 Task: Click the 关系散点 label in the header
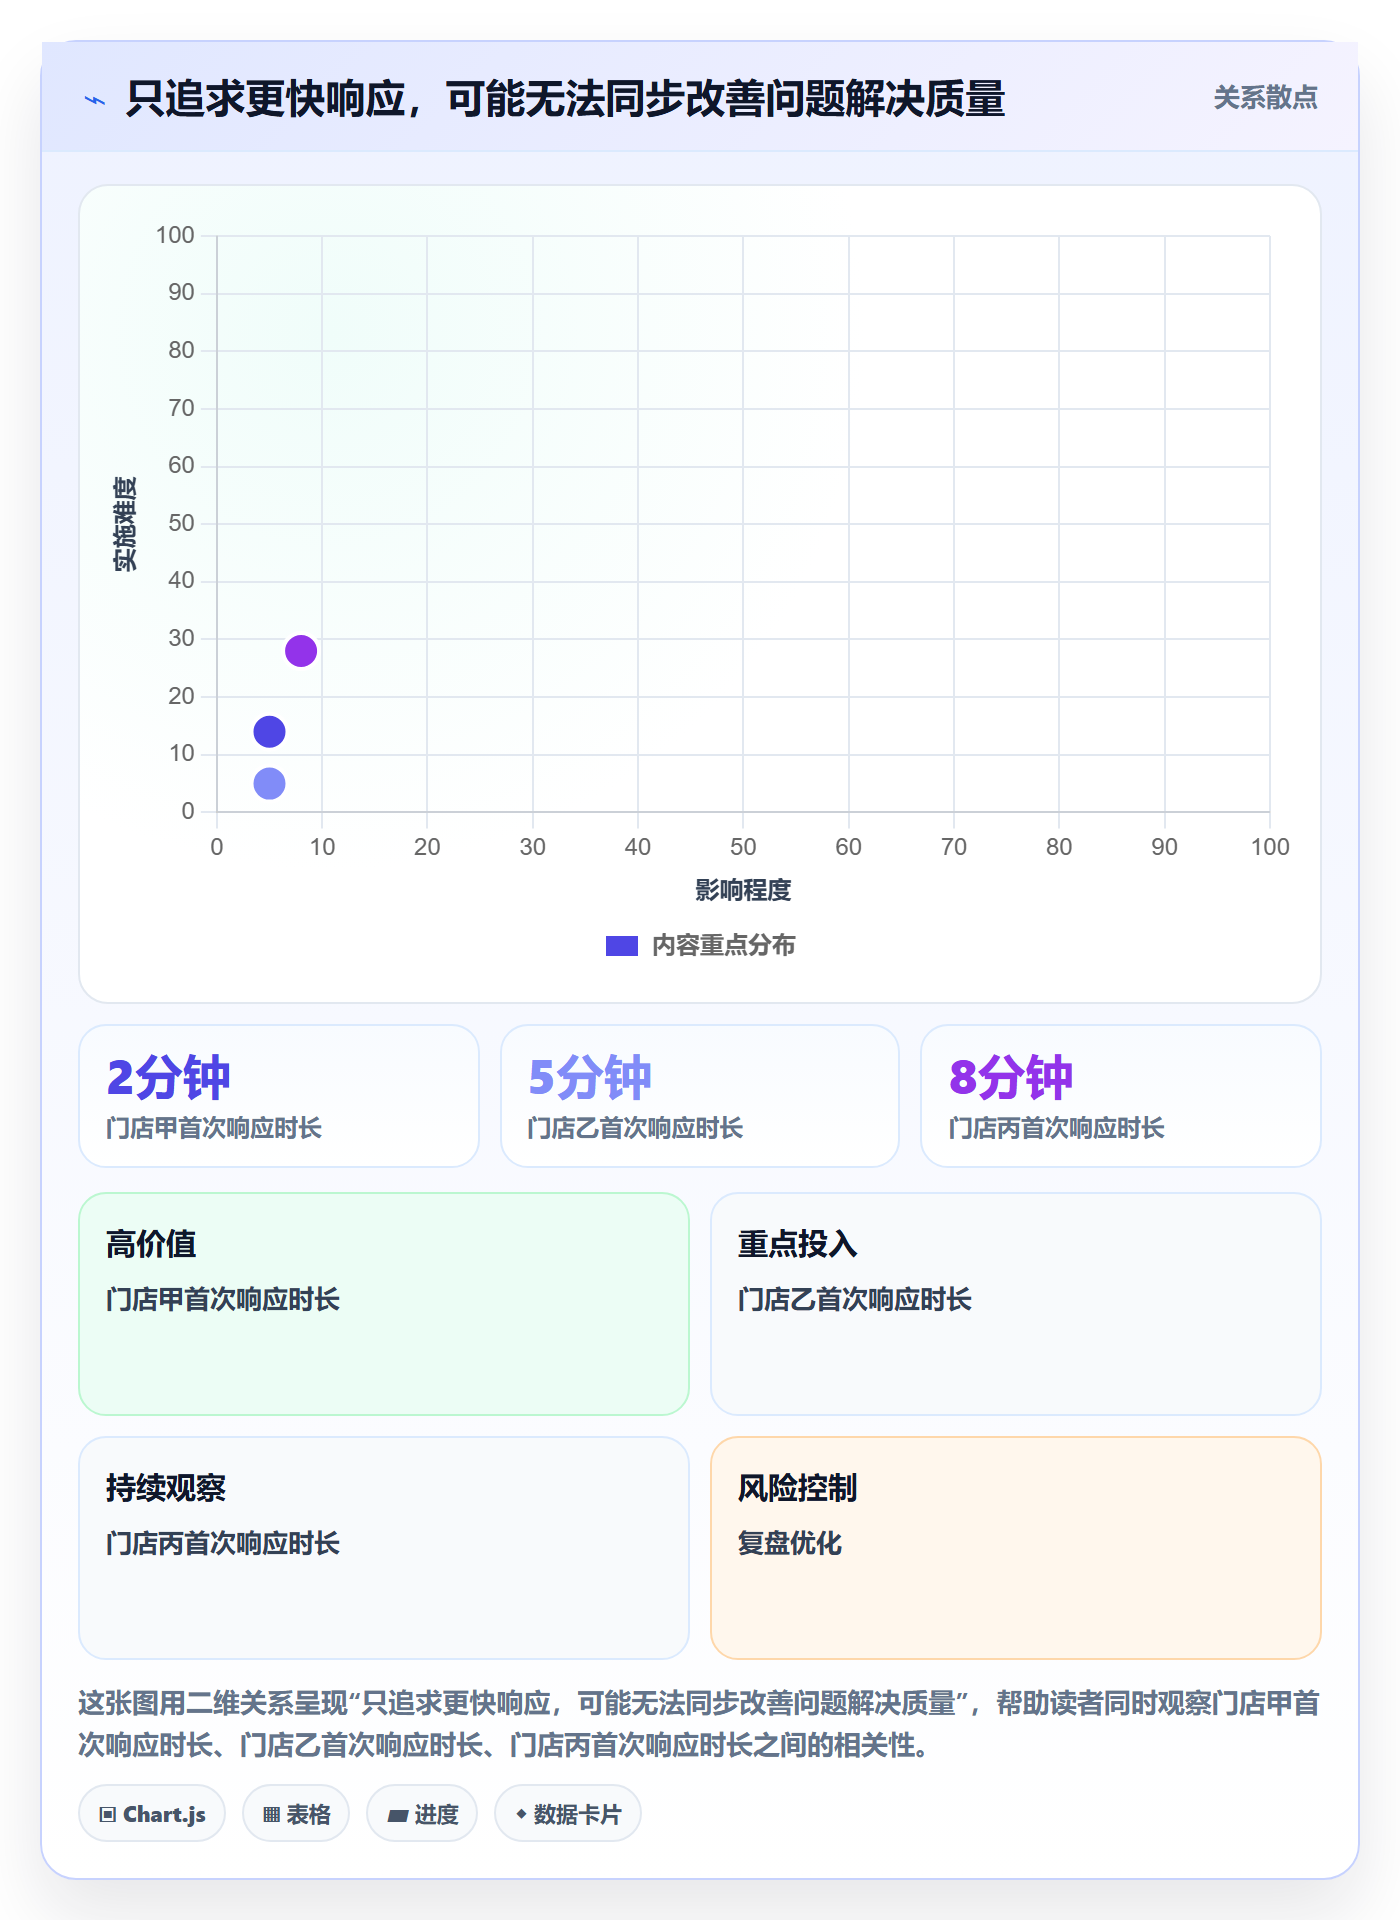(x=1265, y=98)
